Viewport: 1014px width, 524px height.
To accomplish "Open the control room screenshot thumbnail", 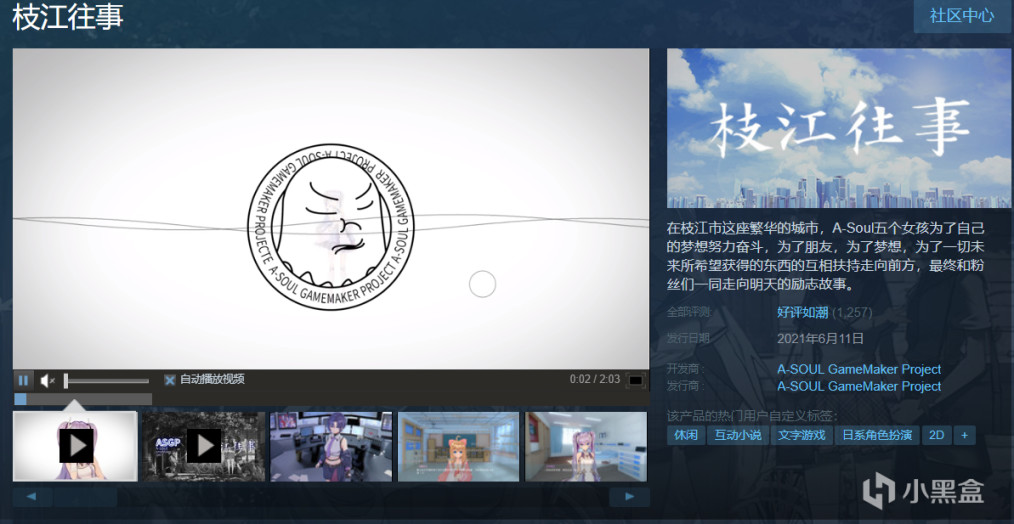I will coord(331,446).
